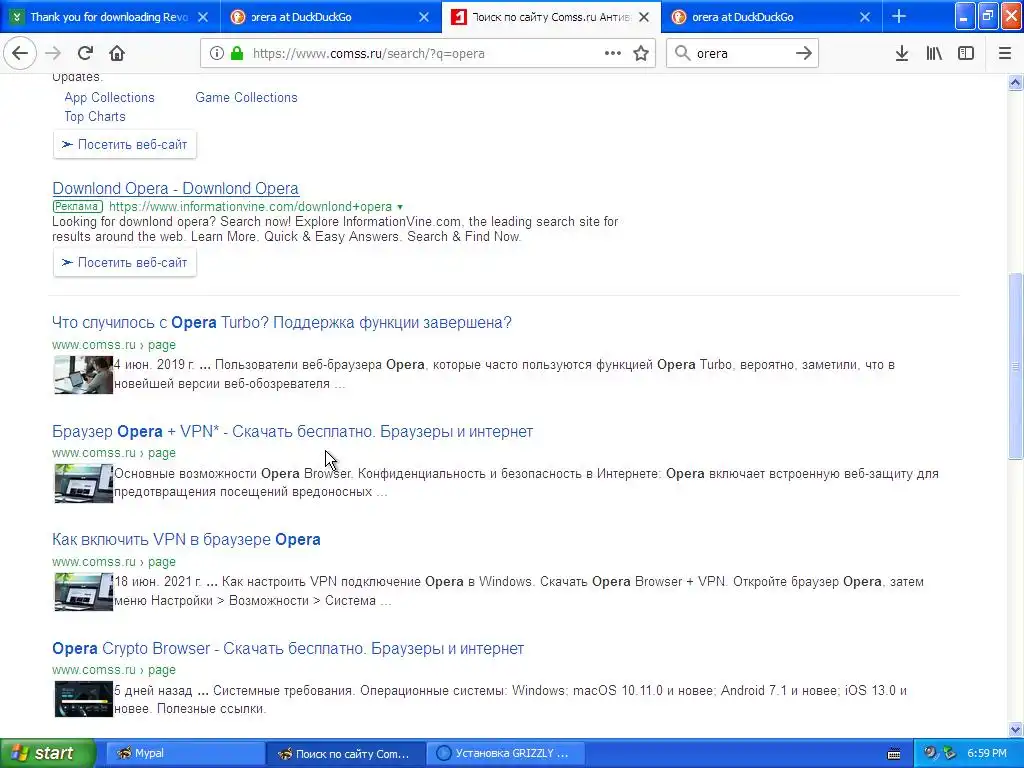This screenshot has height=768, width=1024.
Task: Open Opera Turbo article result
Action: pos(281,323)
